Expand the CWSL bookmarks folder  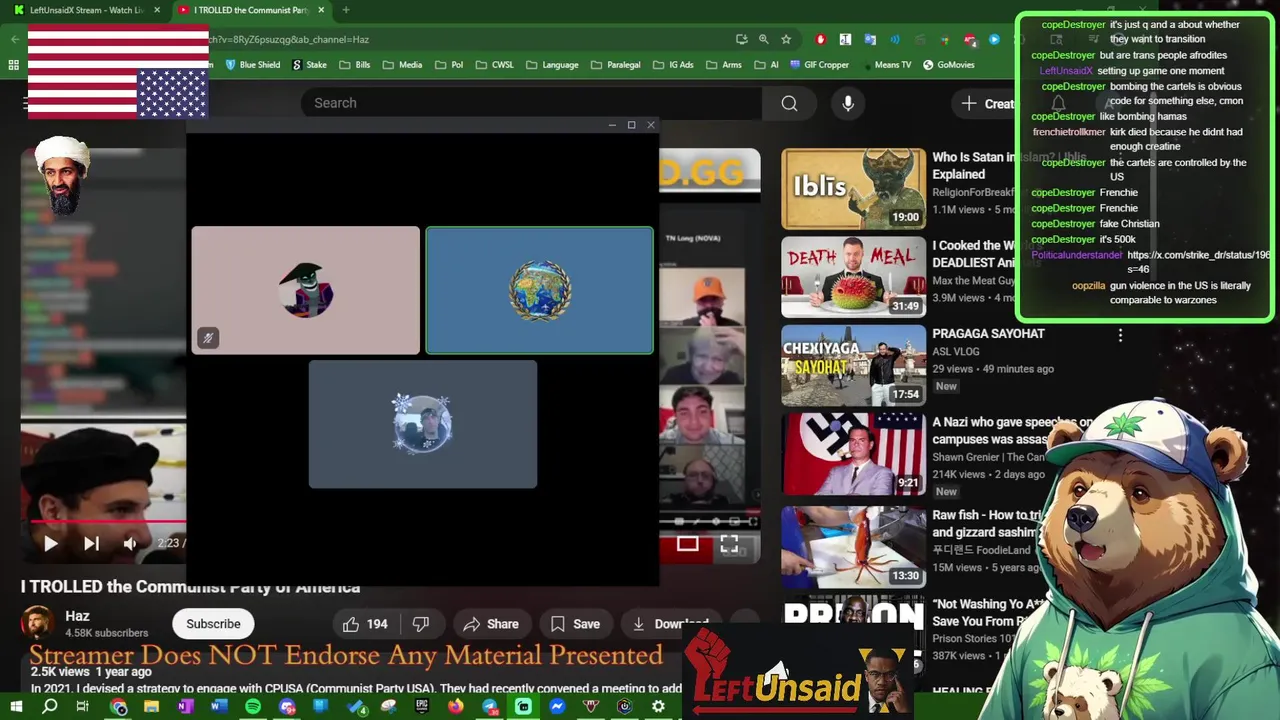pyautogui.click(x=495, y=65)
